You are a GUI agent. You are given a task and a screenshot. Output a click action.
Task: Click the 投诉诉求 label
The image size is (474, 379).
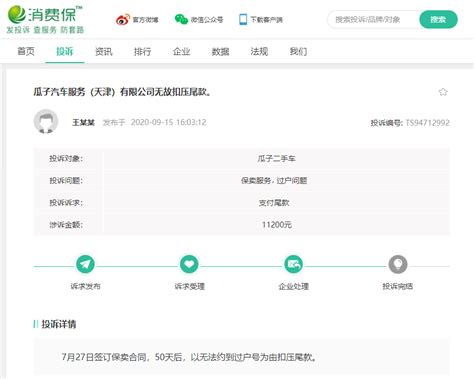[66, 202]
